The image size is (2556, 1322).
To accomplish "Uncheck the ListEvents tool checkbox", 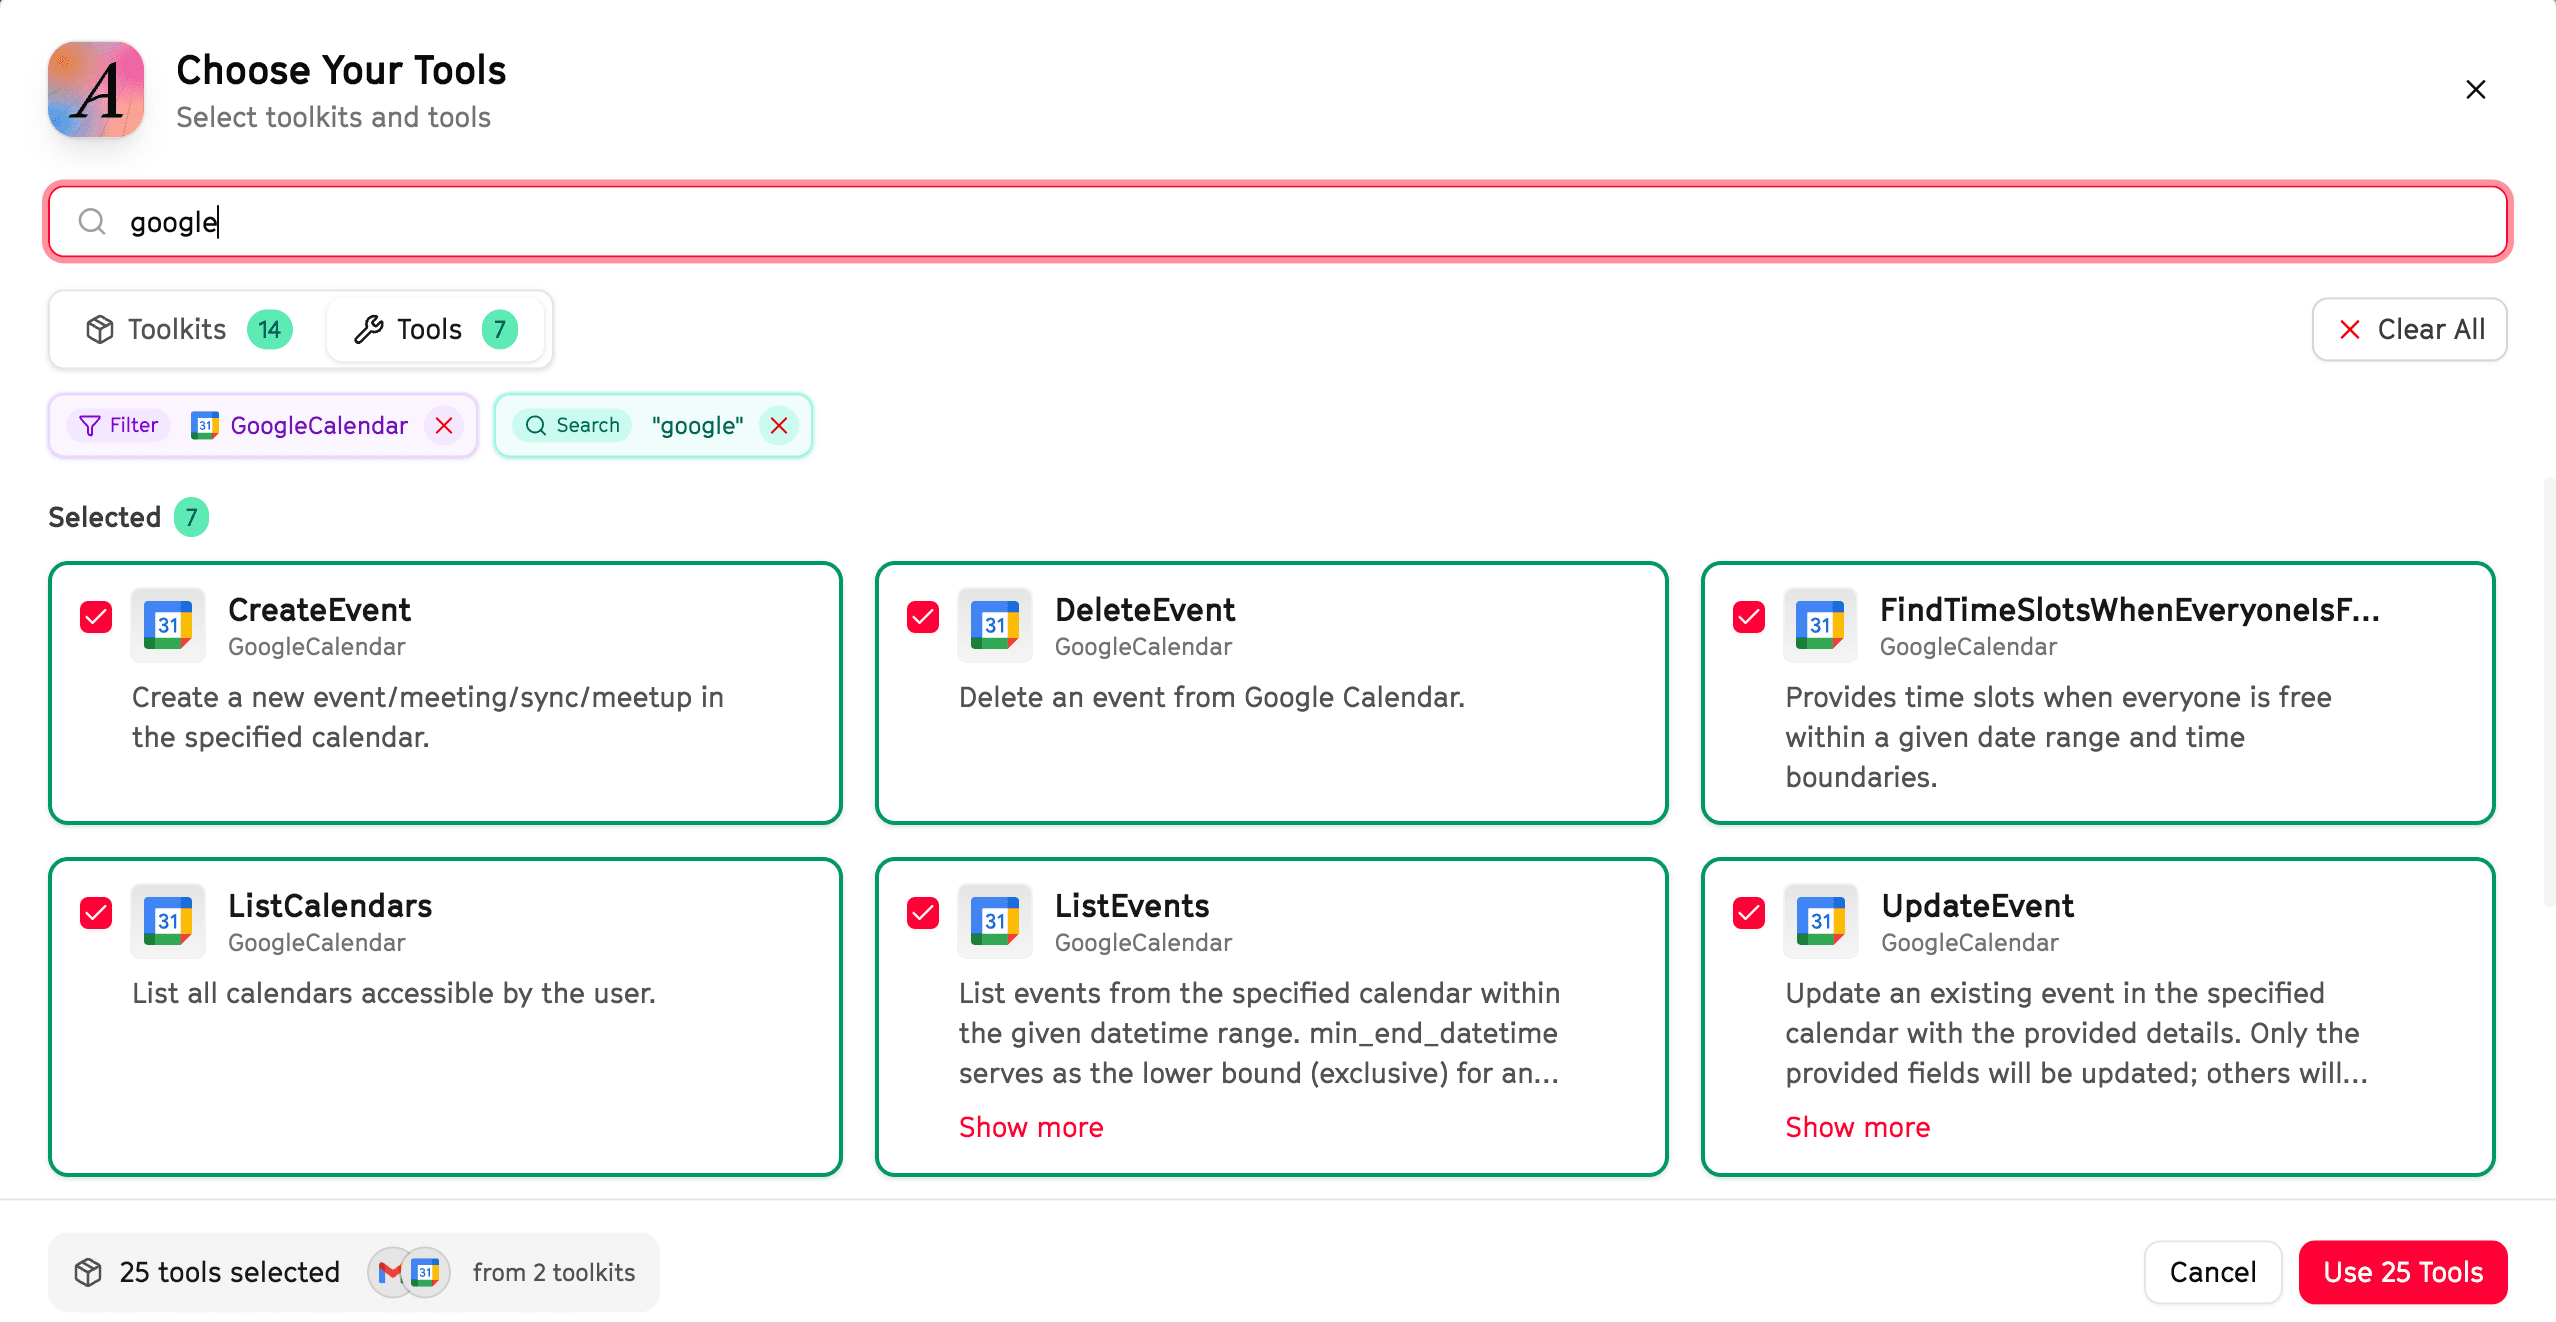I will click(922, 913).
